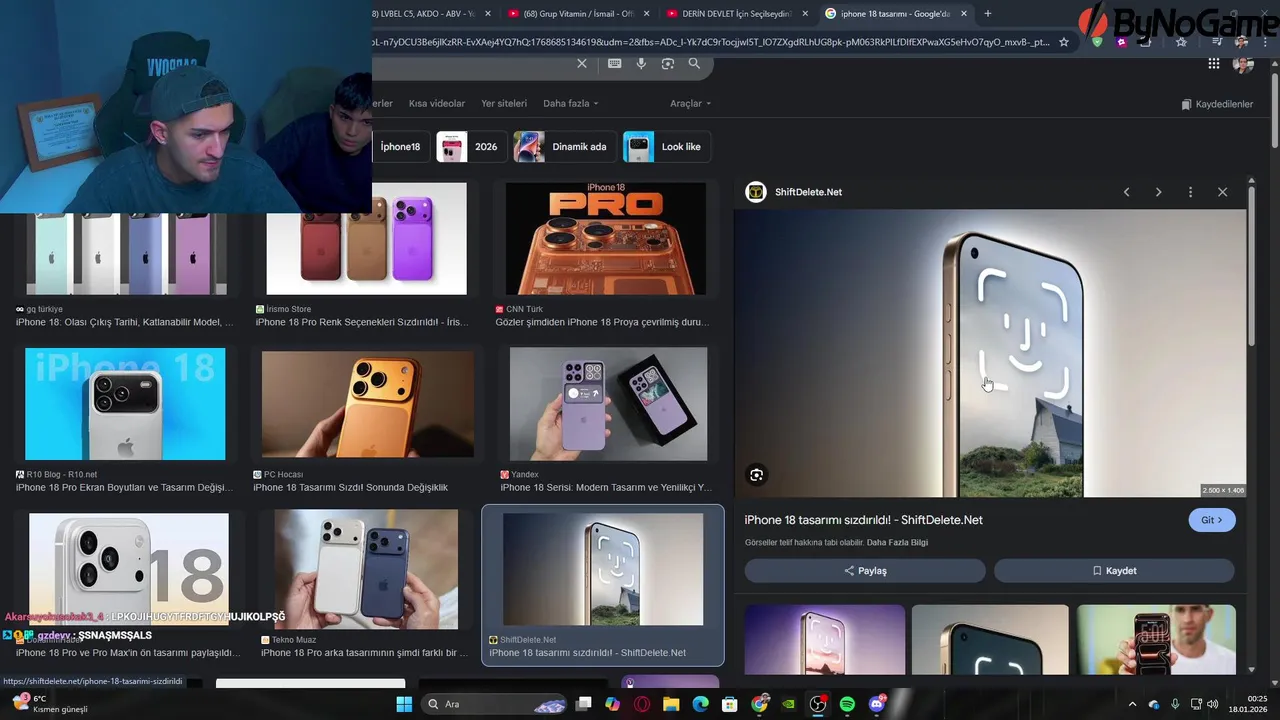Click the Windows taskbar search box
Image resolution: width=1280 pixels, height=720 pixels.
coord(496,704)
